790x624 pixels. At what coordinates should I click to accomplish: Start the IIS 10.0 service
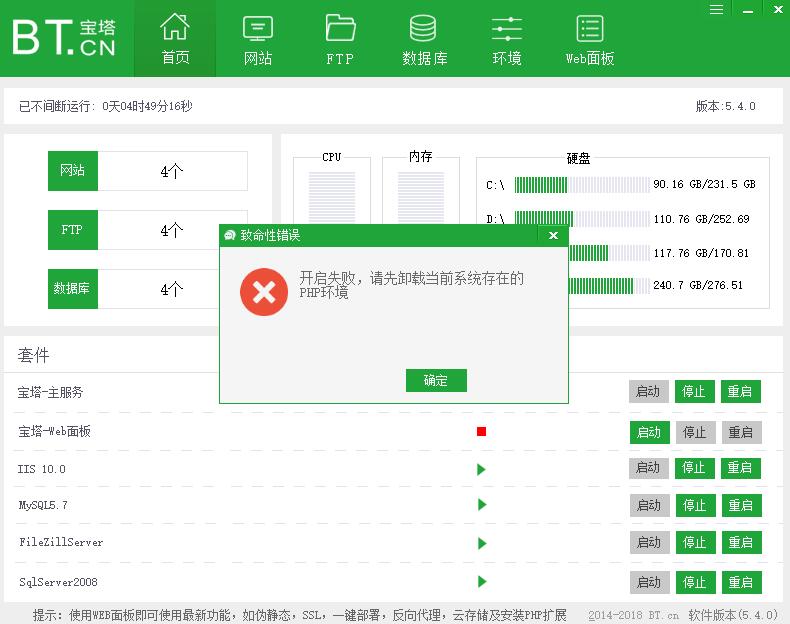point(648,468)
